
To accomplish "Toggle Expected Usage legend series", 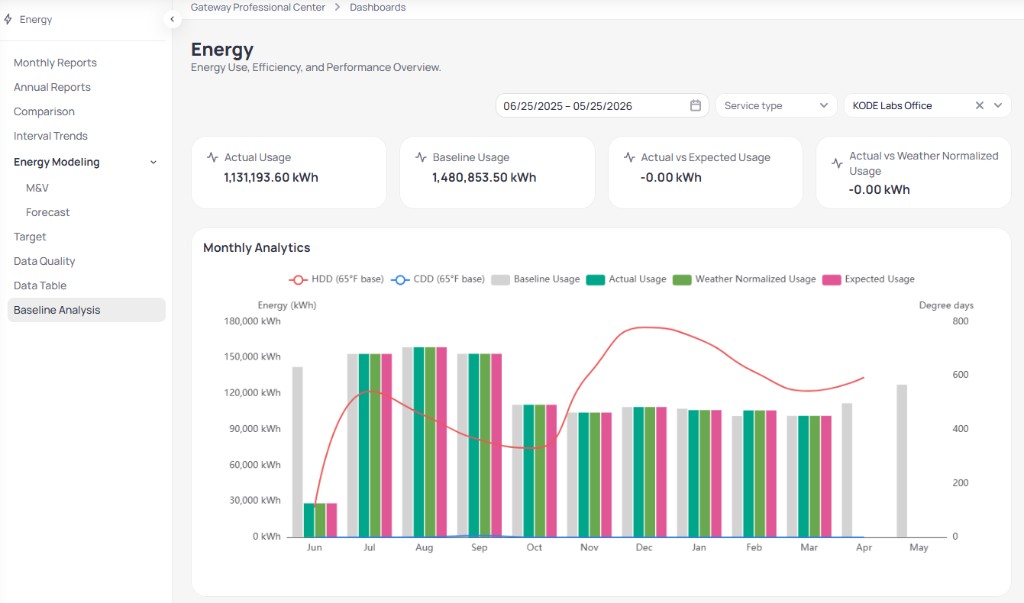I will click(869, 279).
